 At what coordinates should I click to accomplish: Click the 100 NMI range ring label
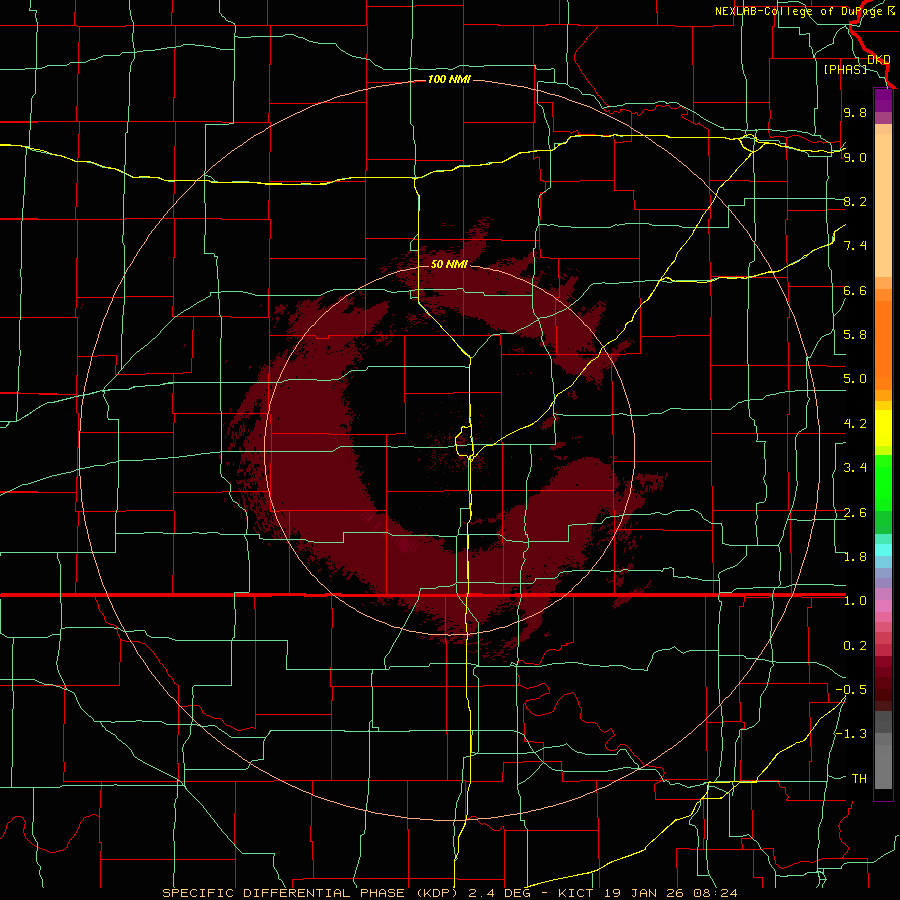coord(449,79)
